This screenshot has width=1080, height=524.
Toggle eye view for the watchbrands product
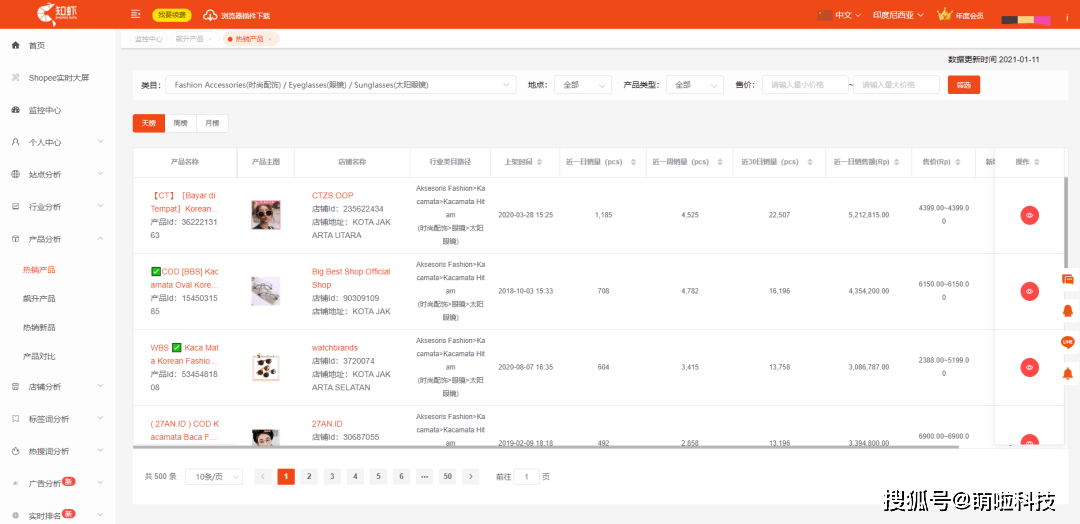coord(1029,367)
